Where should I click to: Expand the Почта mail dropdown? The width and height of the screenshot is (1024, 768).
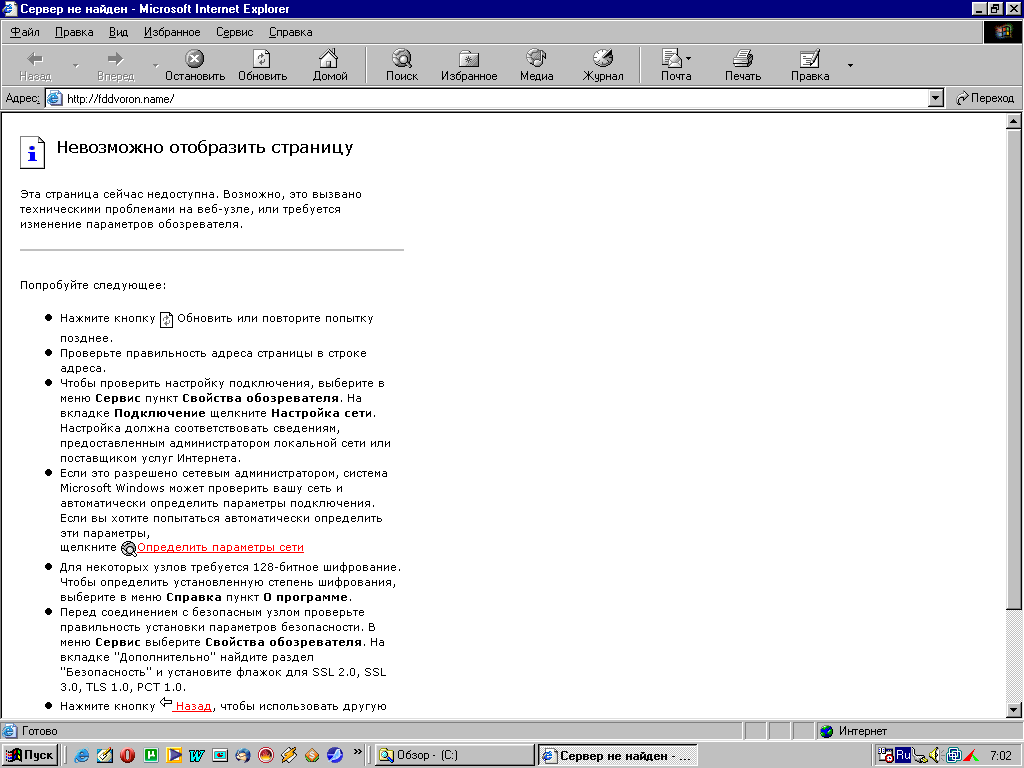pos(689,60)
